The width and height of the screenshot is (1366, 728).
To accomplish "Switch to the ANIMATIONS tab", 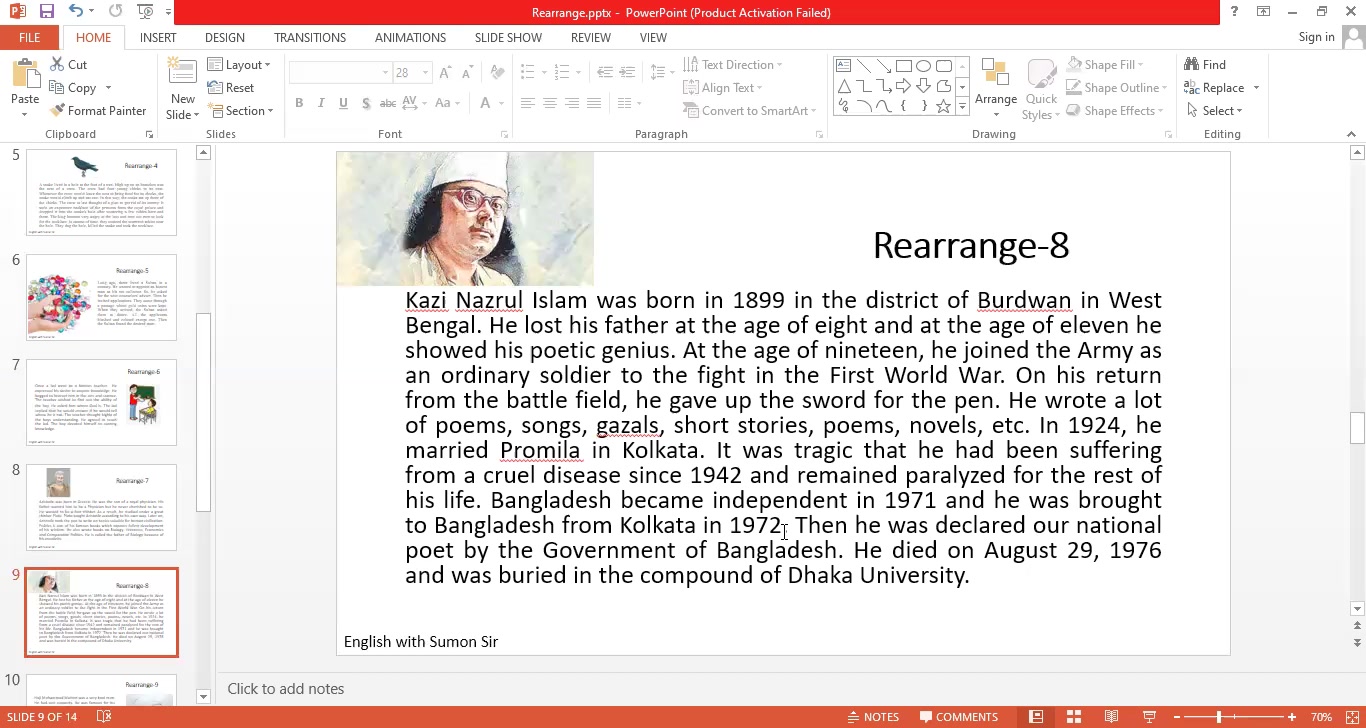I will coord(410,37).
